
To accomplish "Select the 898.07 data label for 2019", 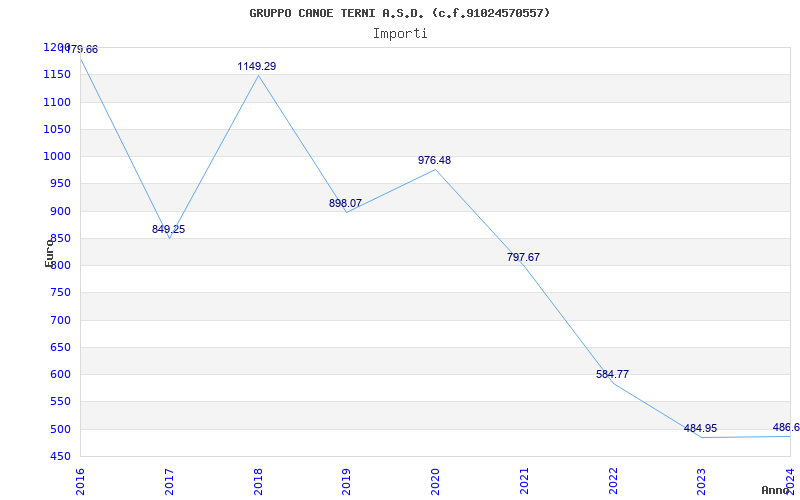I will (x=345, y=203).
